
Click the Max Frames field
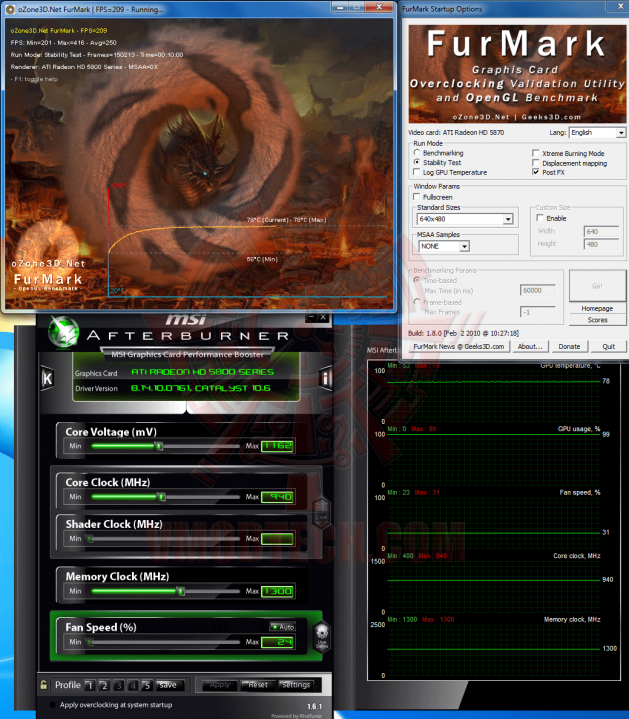pos(538,312)
